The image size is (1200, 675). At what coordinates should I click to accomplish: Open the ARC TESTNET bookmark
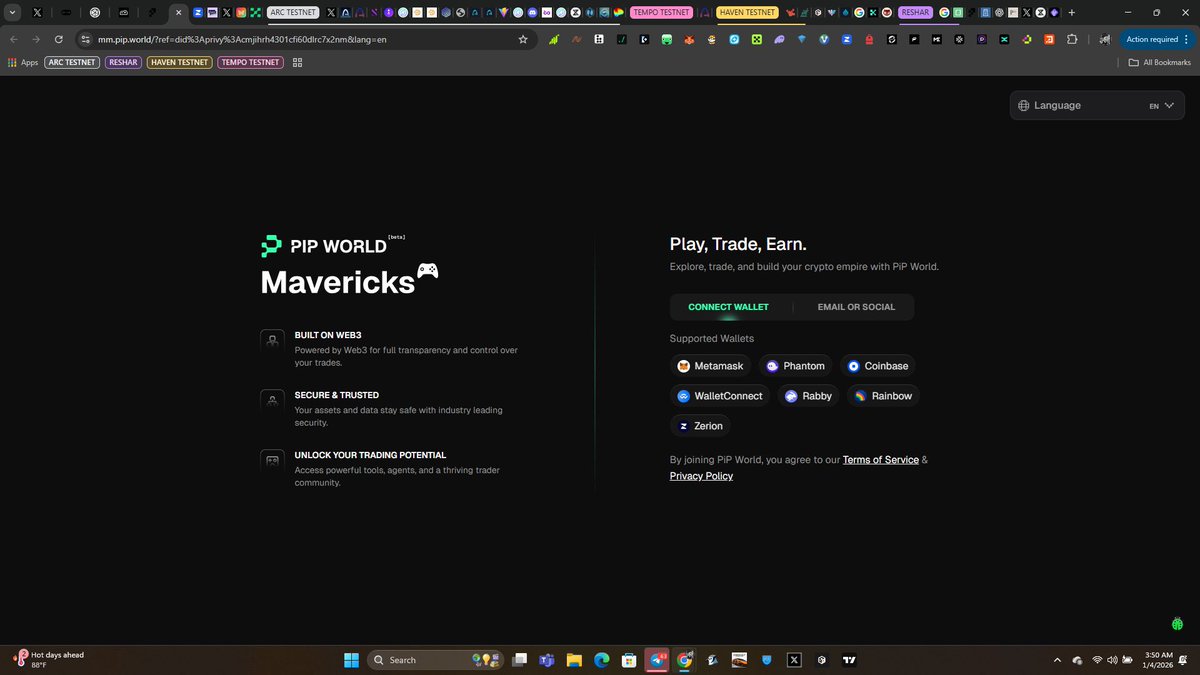[x=72, y=62]
